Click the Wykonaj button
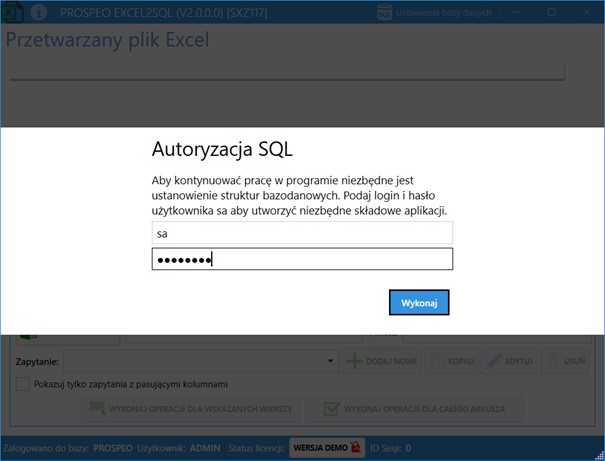Viewport: 605px width, 461px height. pyautogui.click(x=419, y=302)
